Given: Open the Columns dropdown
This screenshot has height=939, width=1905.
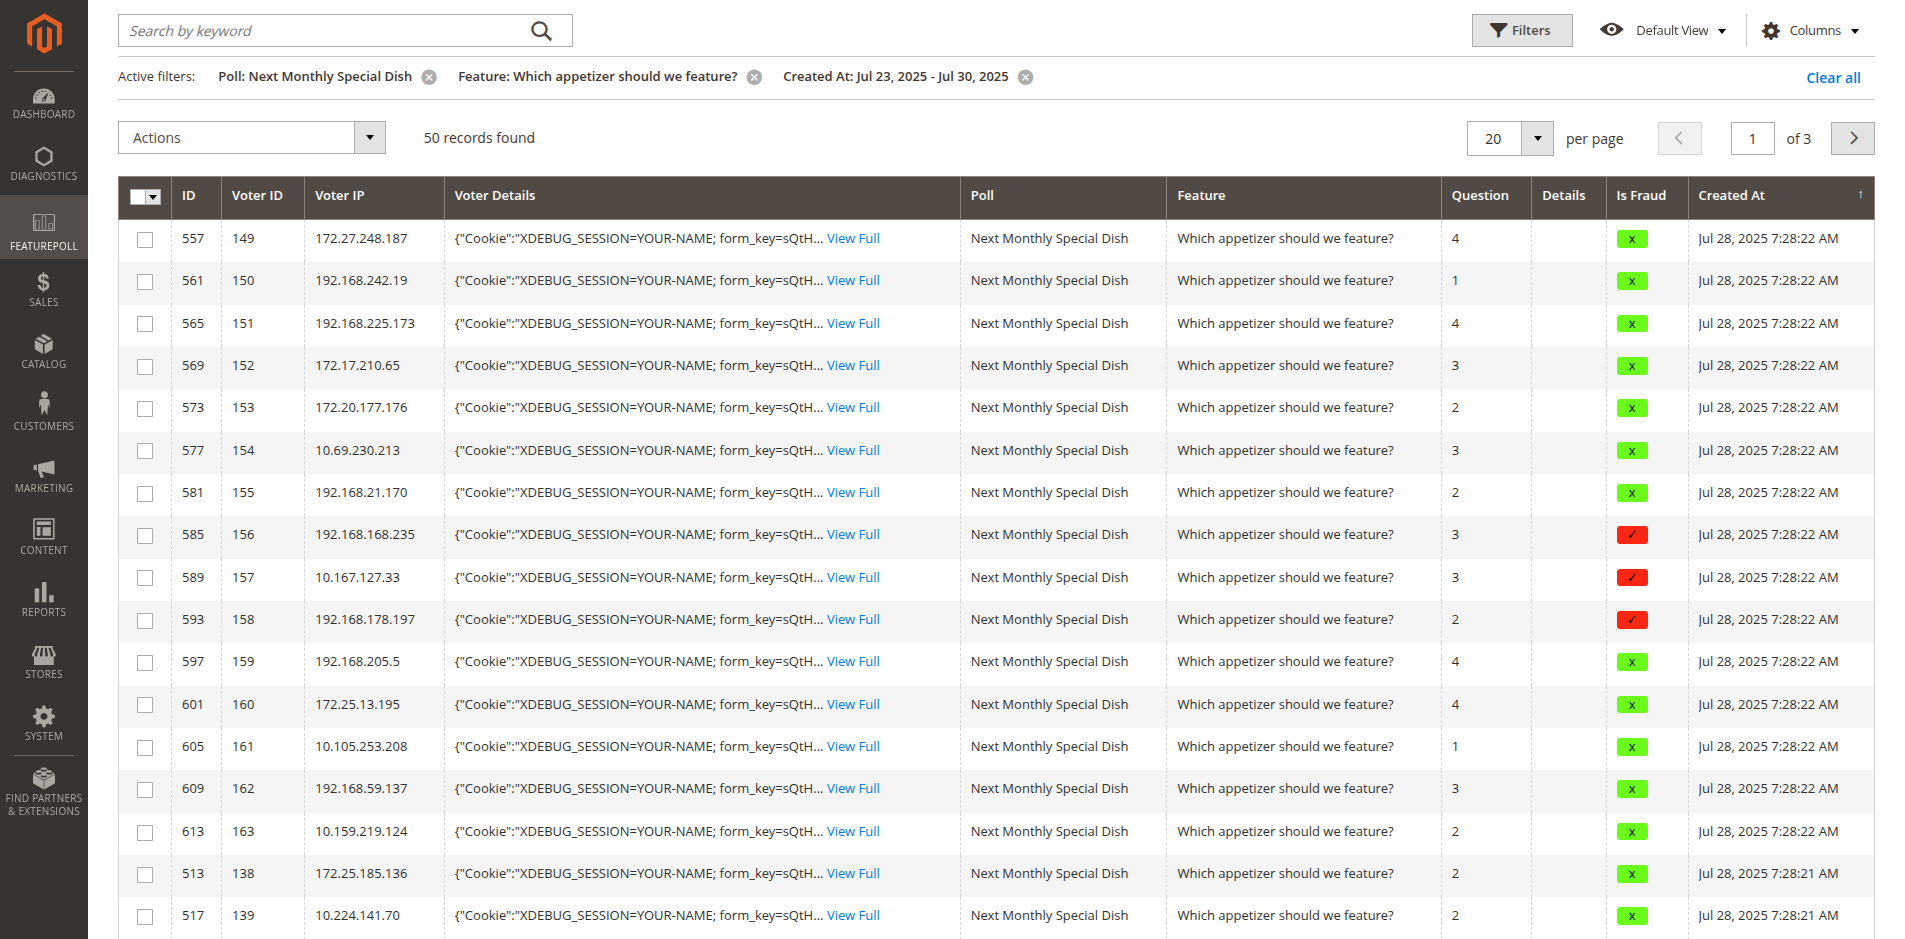Looking at the screenshot, I should 1811,31.
